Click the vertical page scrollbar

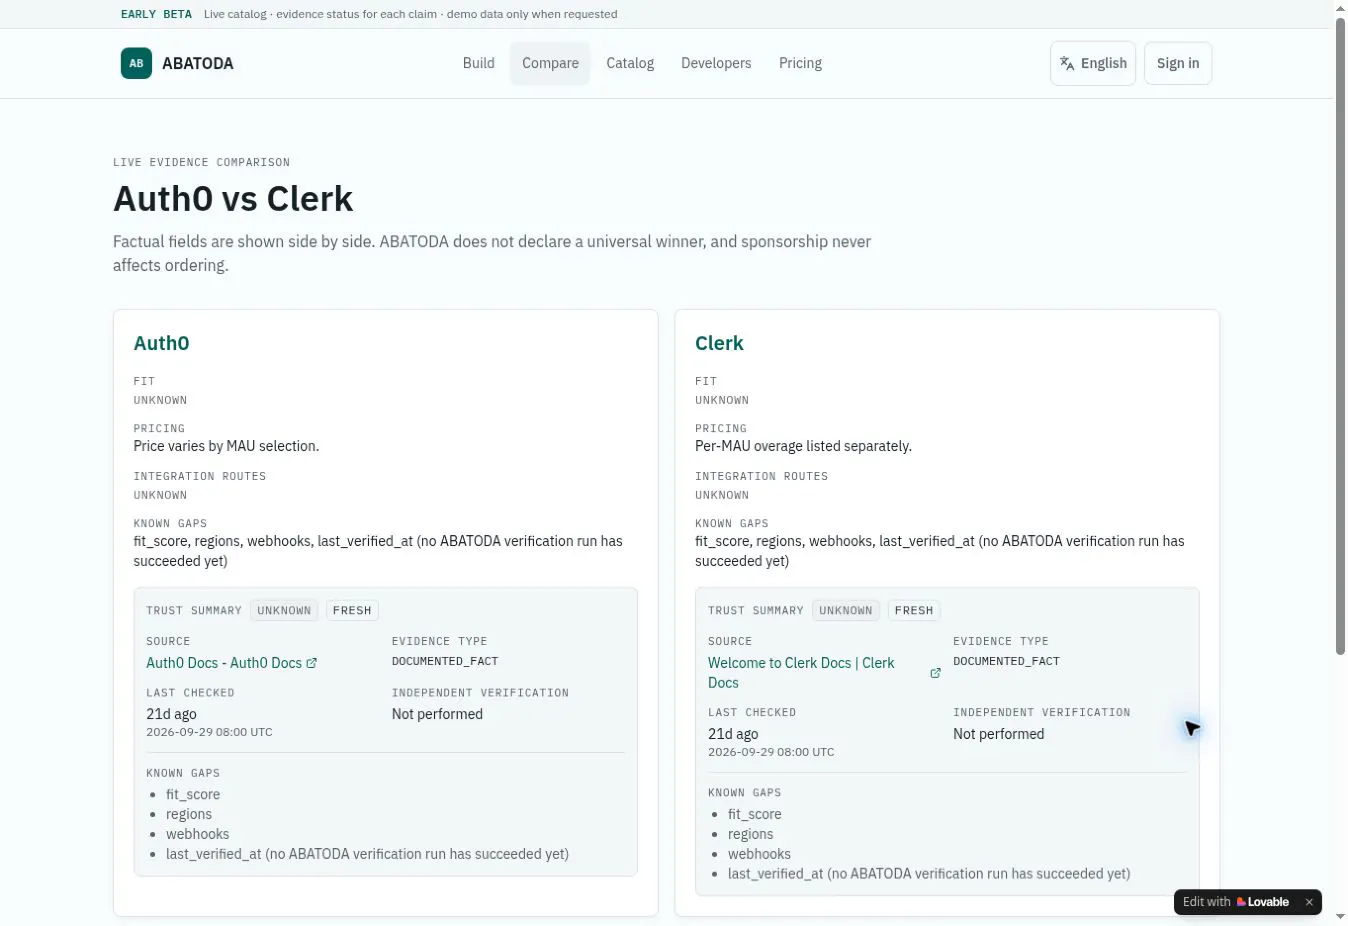(1341, 336)
